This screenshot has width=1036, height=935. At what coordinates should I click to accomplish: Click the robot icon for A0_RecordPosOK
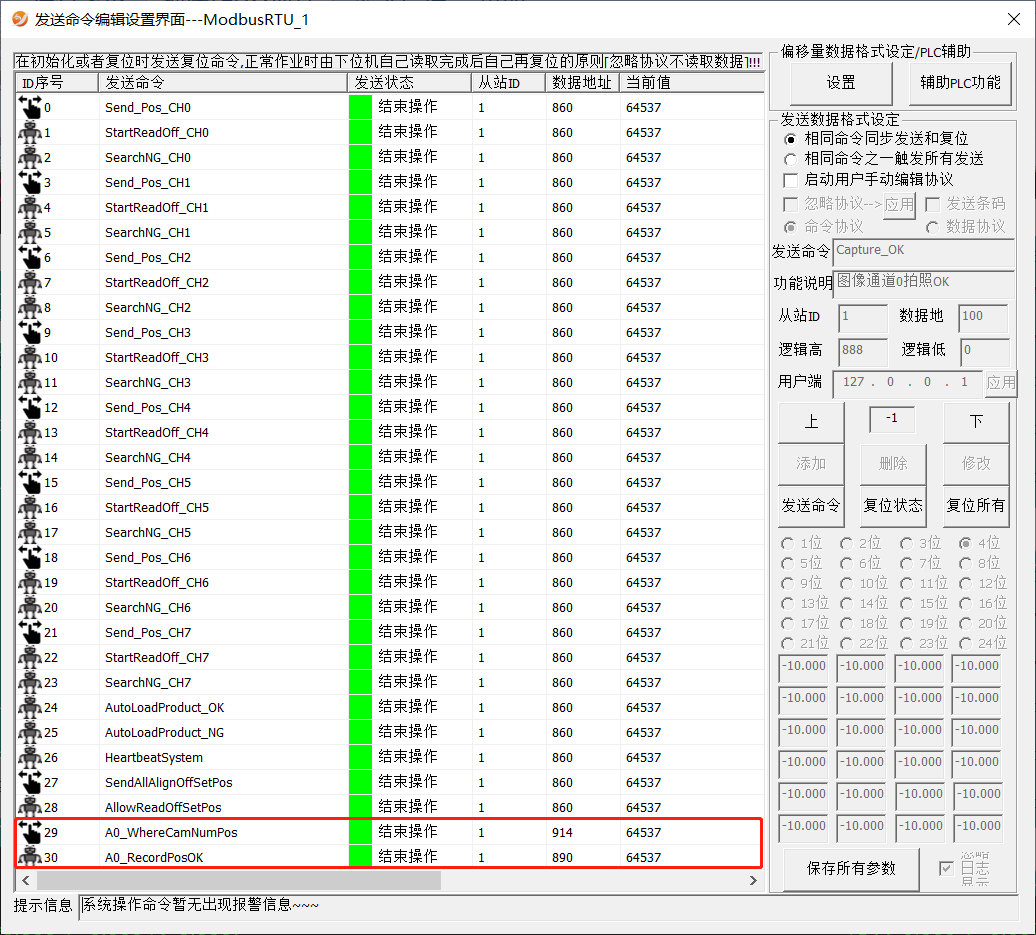(30, 857)
